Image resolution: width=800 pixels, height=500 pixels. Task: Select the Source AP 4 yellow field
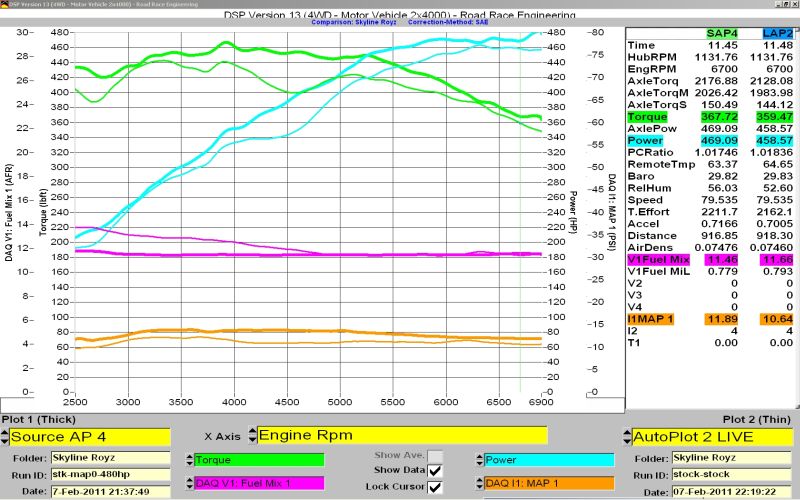pos(90,437)
